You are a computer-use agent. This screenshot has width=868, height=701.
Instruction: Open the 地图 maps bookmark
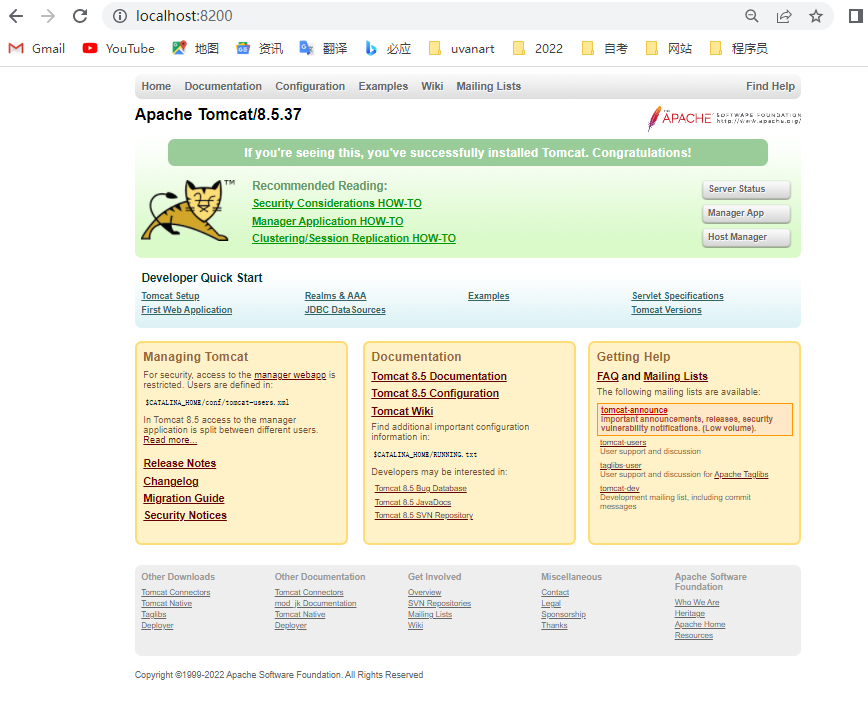pos(195,49)
